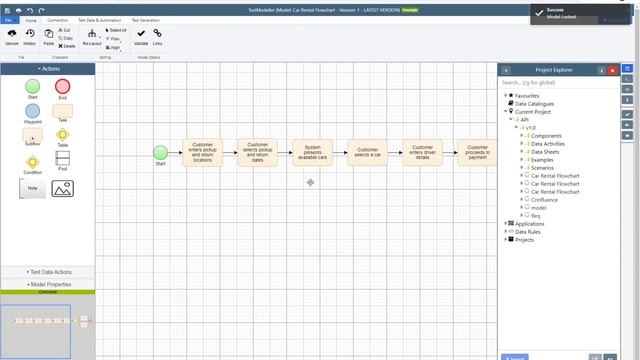Expand the Components folder

click(x=522, y=136)
